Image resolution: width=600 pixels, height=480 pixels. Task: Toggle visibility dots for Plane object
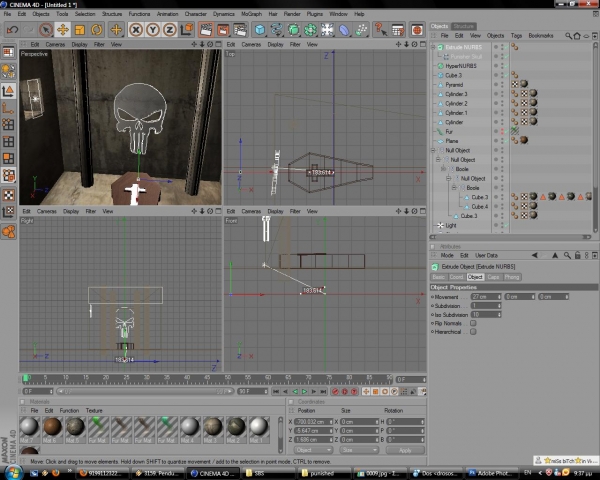[x=502, y=141]
